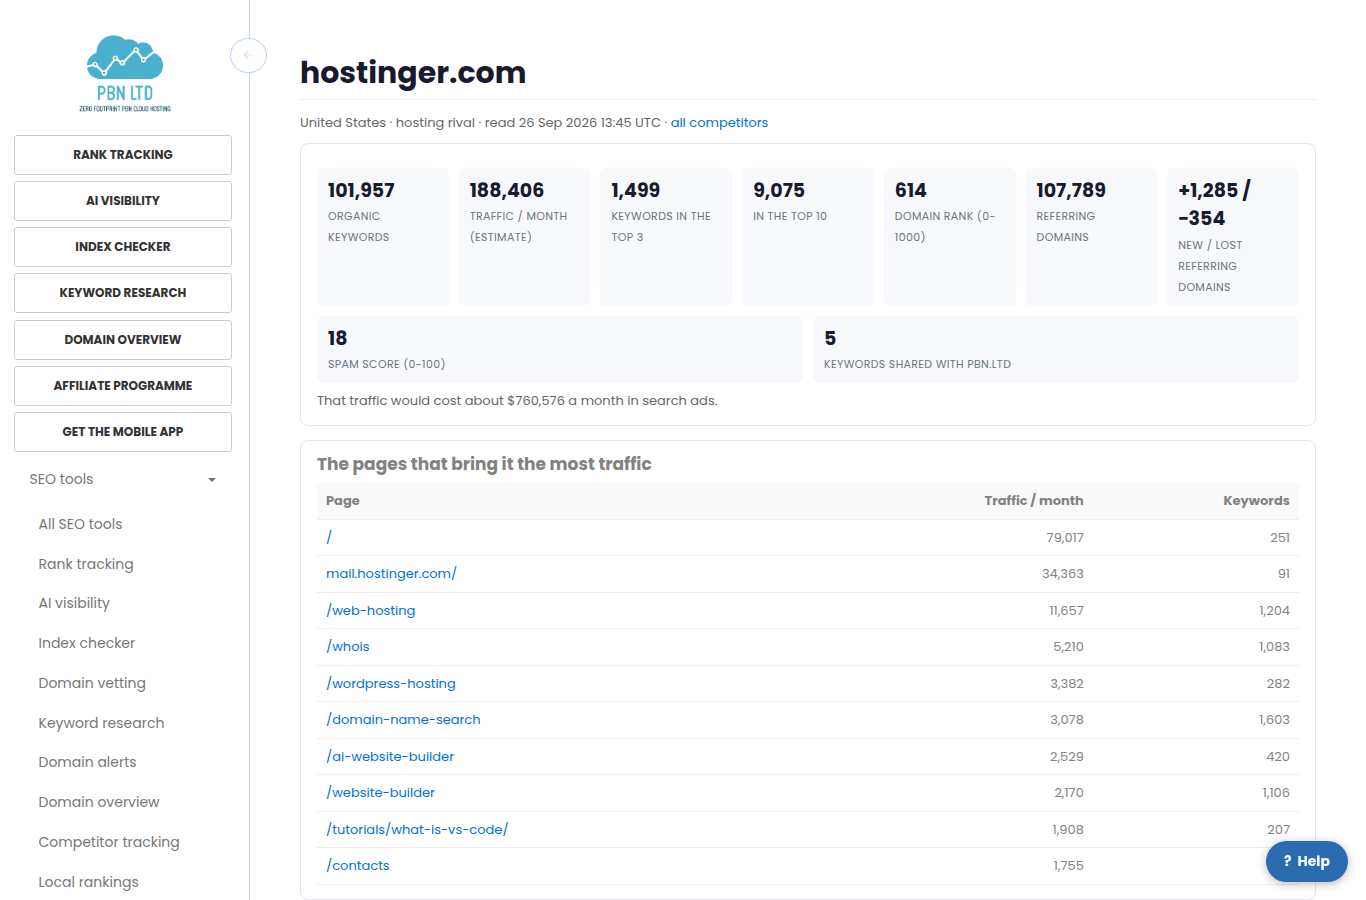1366x900 pixels.
Task: Select Rank tracking sidebar item
Action: pos(86,564)
